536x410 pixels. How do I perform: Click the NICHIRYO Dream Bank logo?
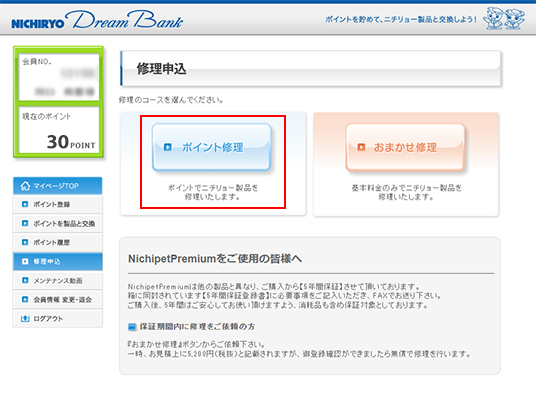click(97, 20)
